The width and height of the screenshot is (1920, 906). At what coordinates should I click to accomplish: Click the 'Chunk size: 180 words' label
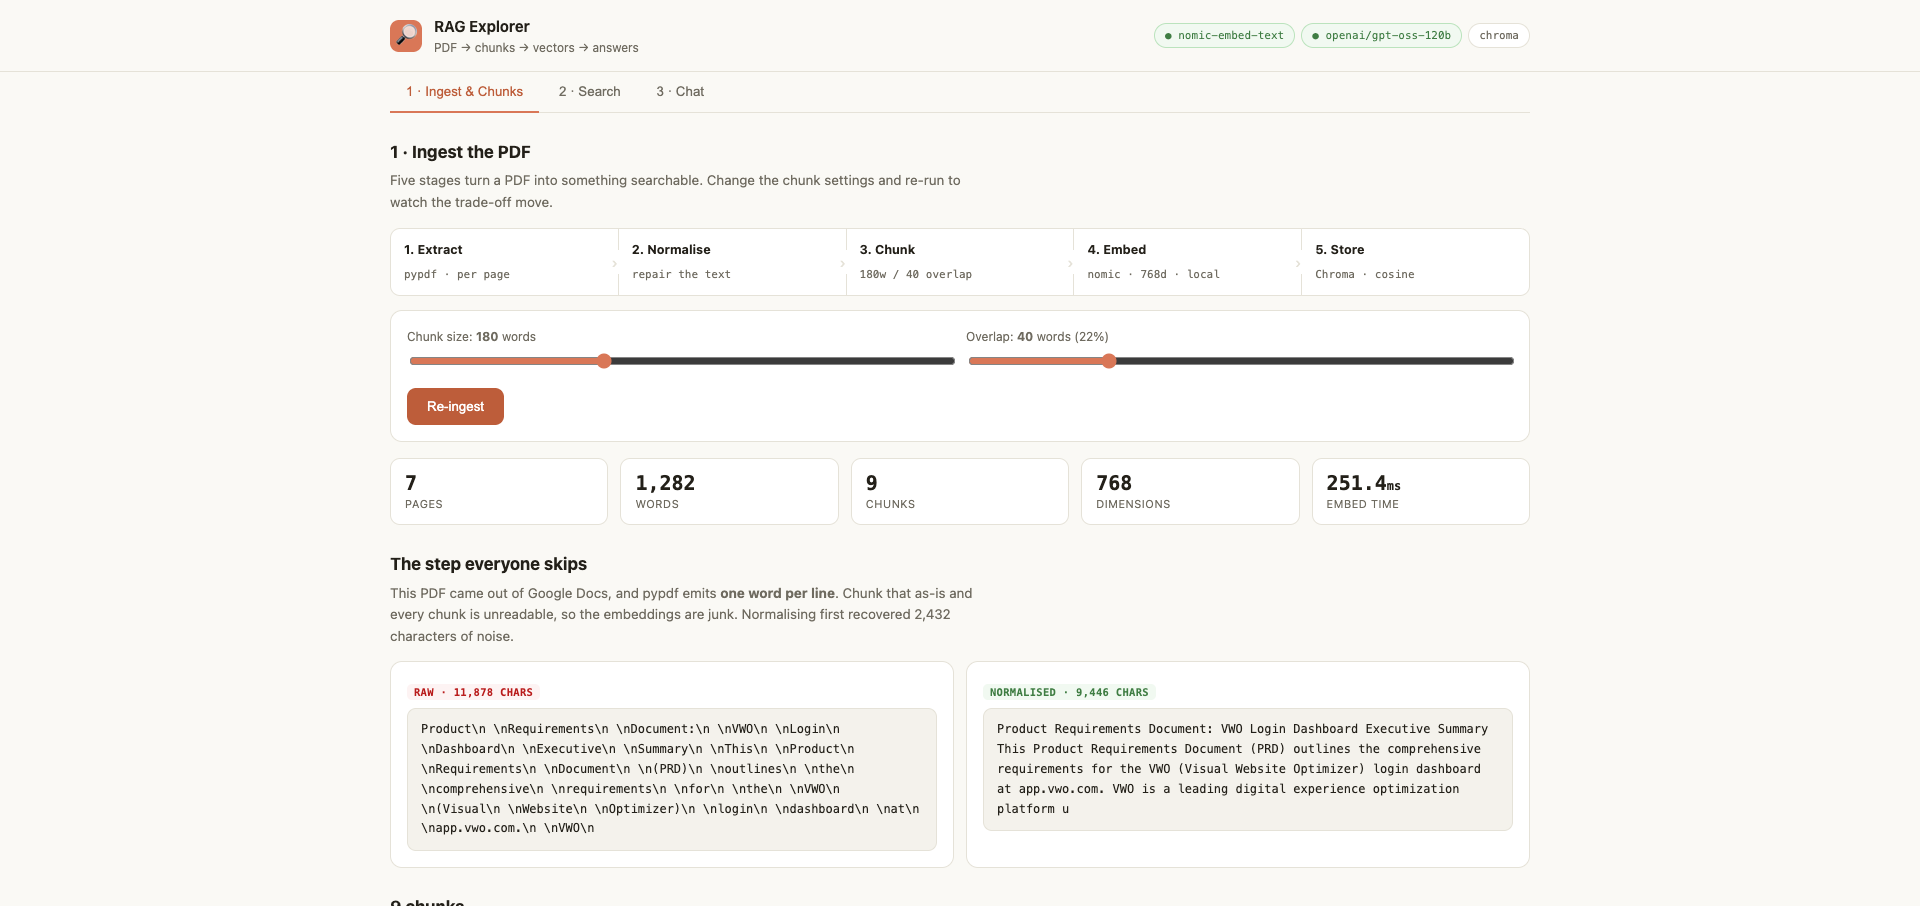471,337
